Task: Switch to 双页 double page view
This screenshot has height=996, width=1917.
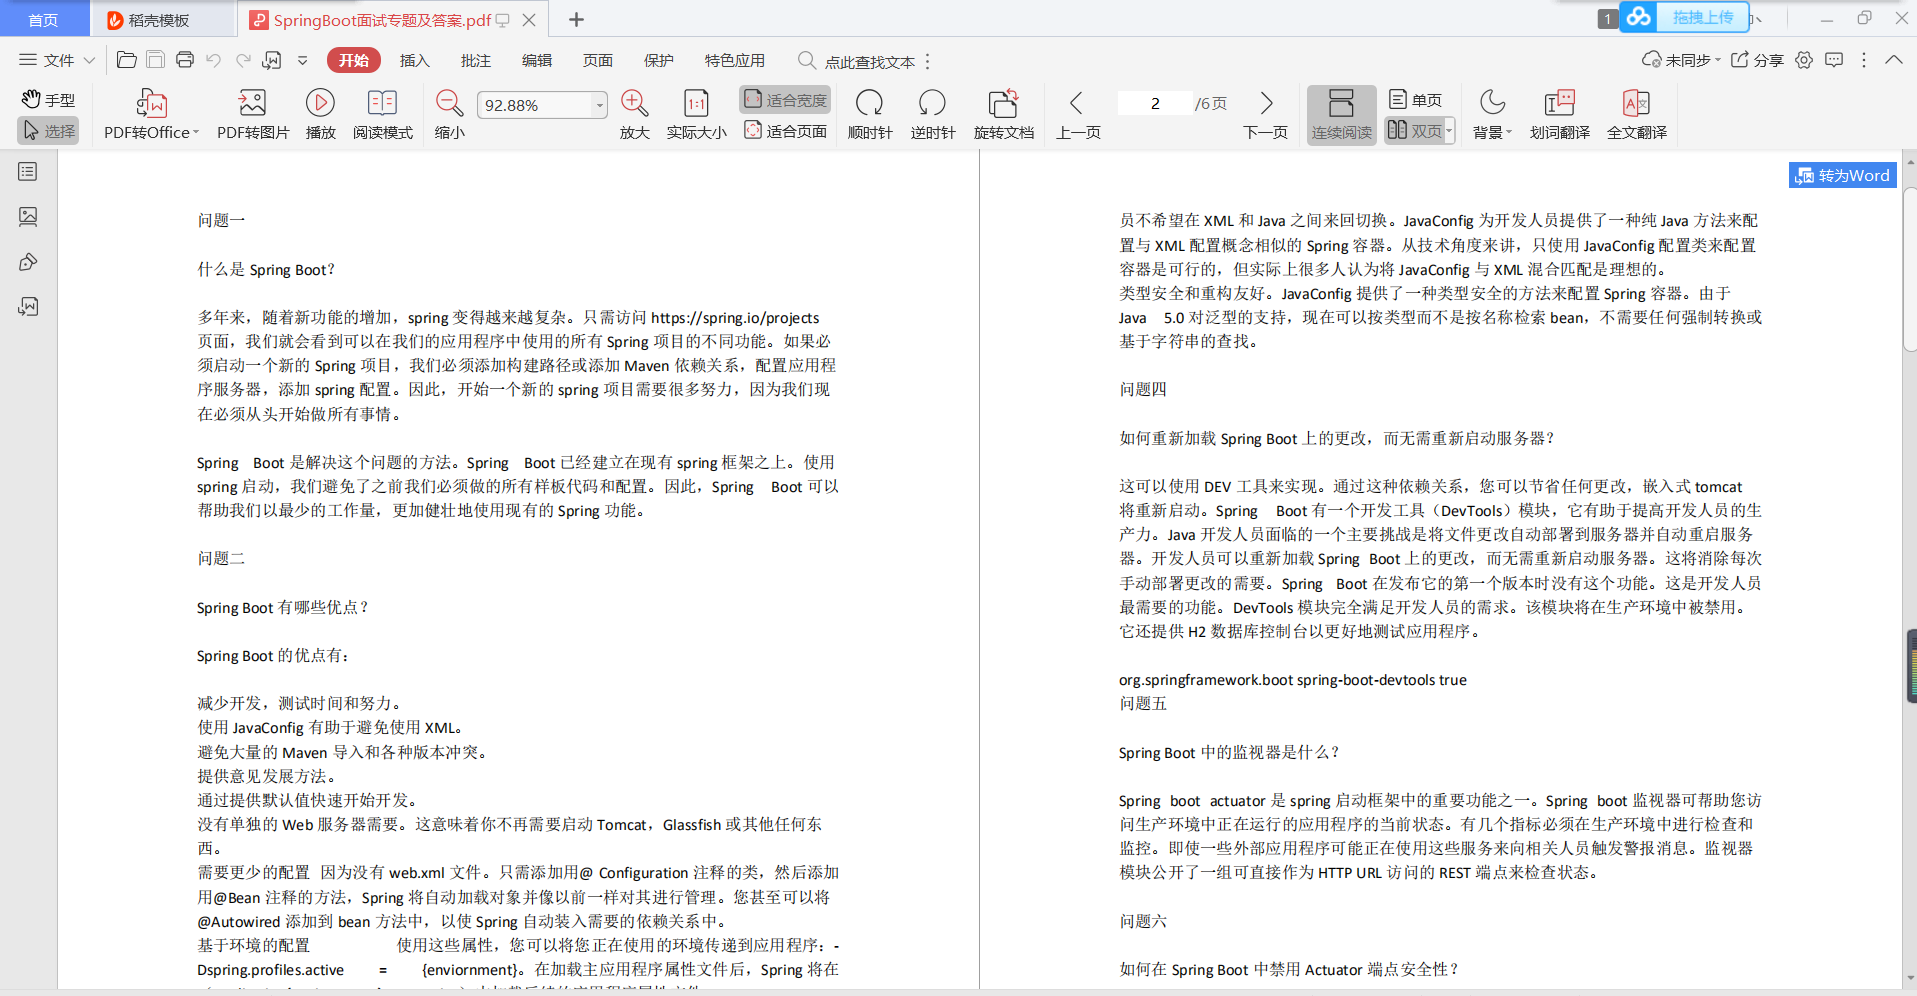Action: click(x=1414, y=131)
